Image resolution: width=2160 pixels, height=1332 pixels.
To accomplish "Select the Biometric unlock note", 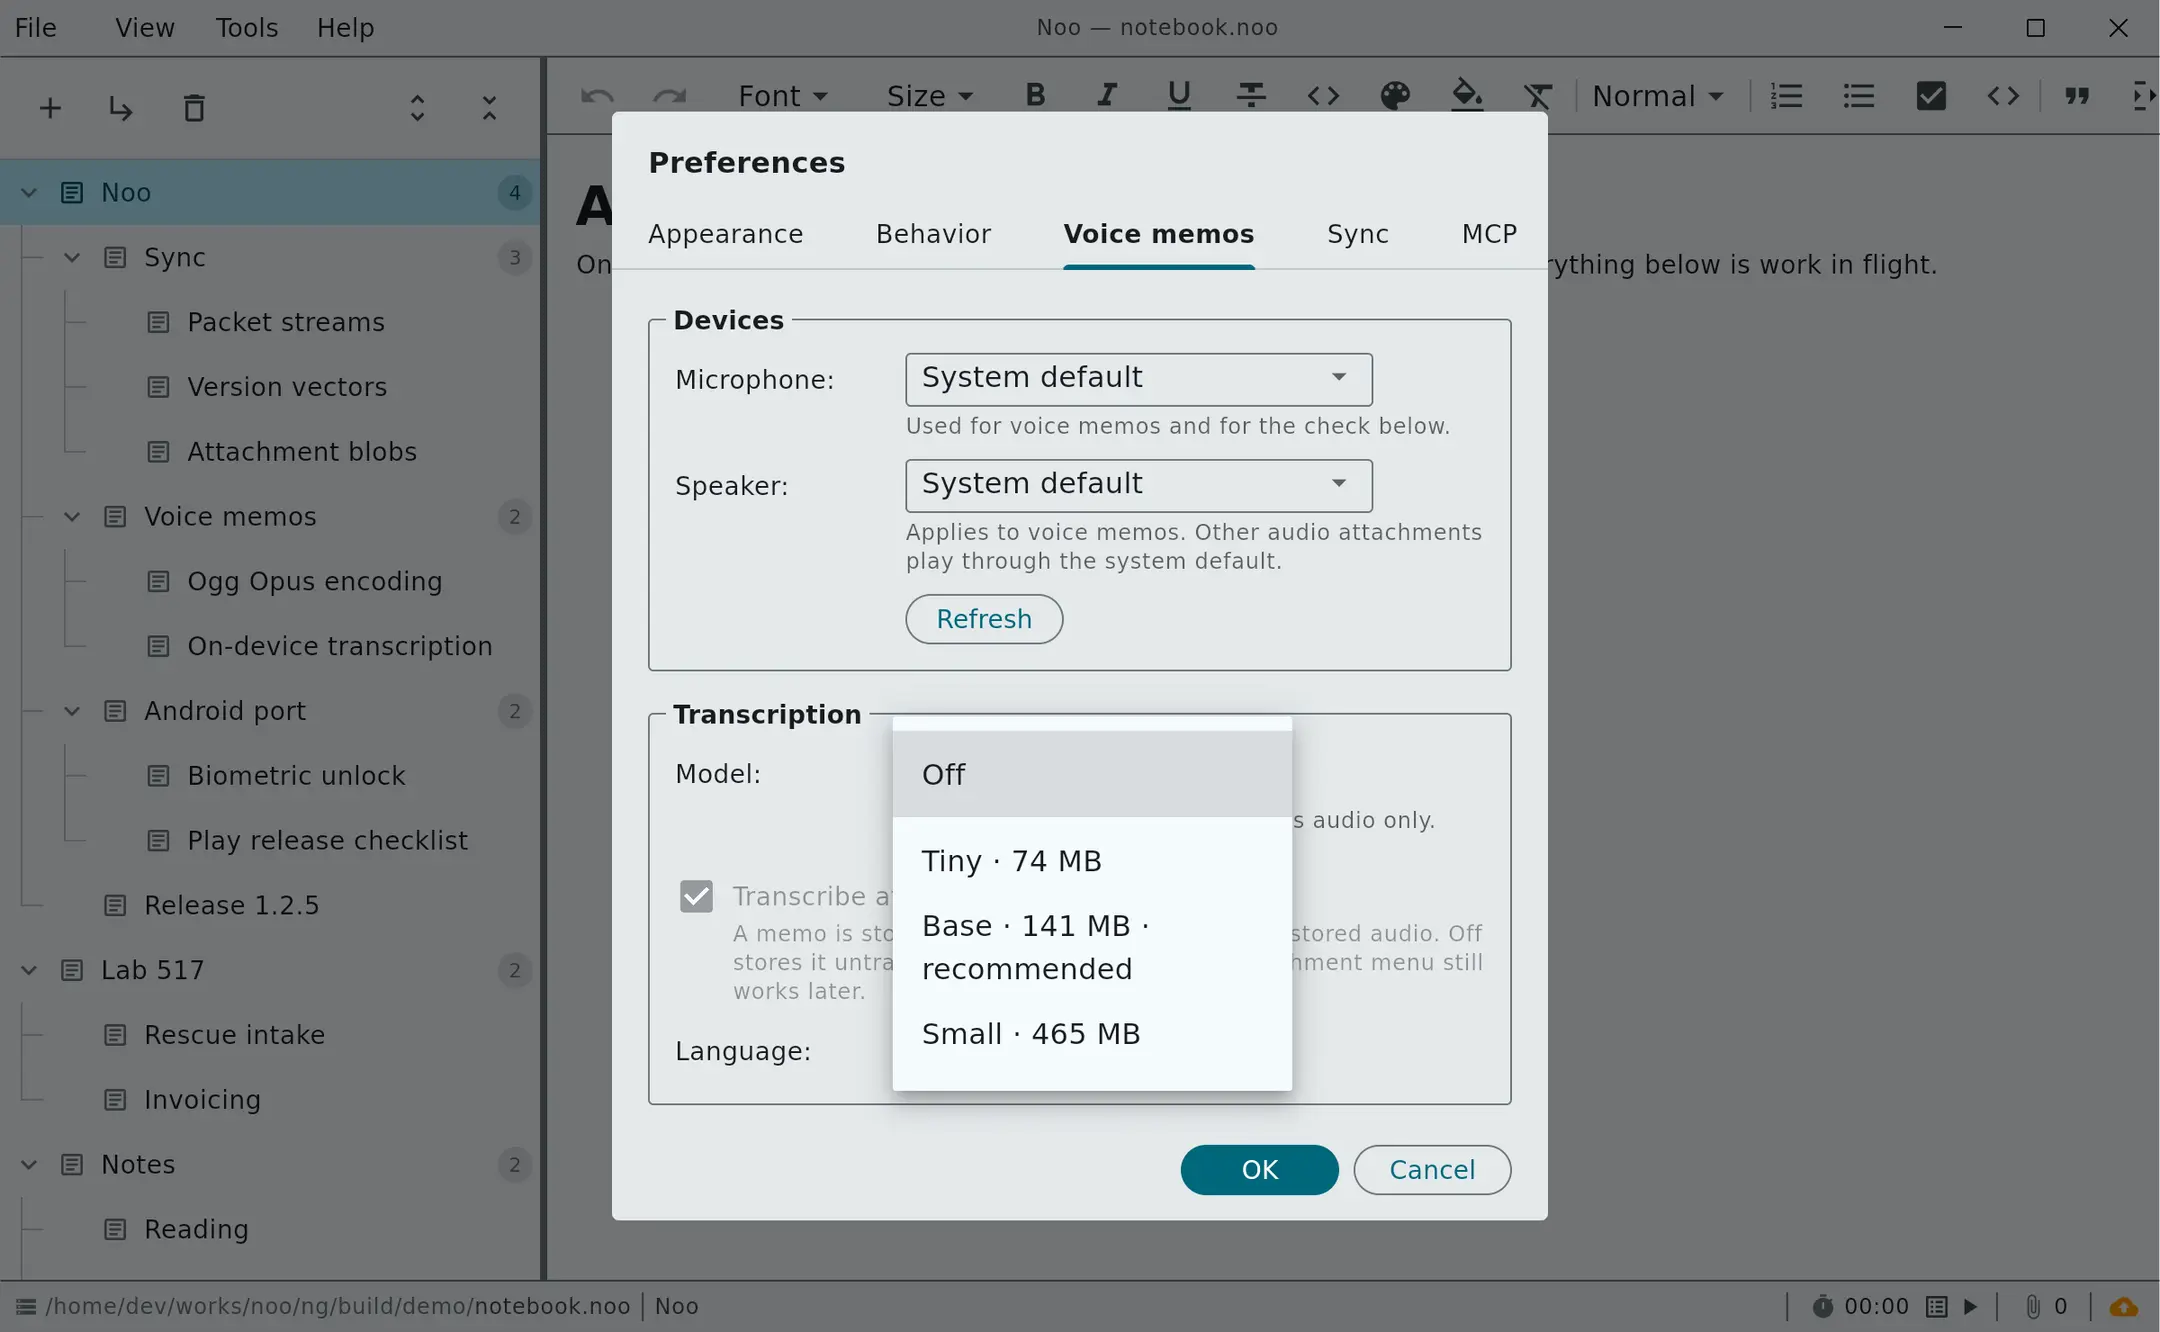I will 296,776.
